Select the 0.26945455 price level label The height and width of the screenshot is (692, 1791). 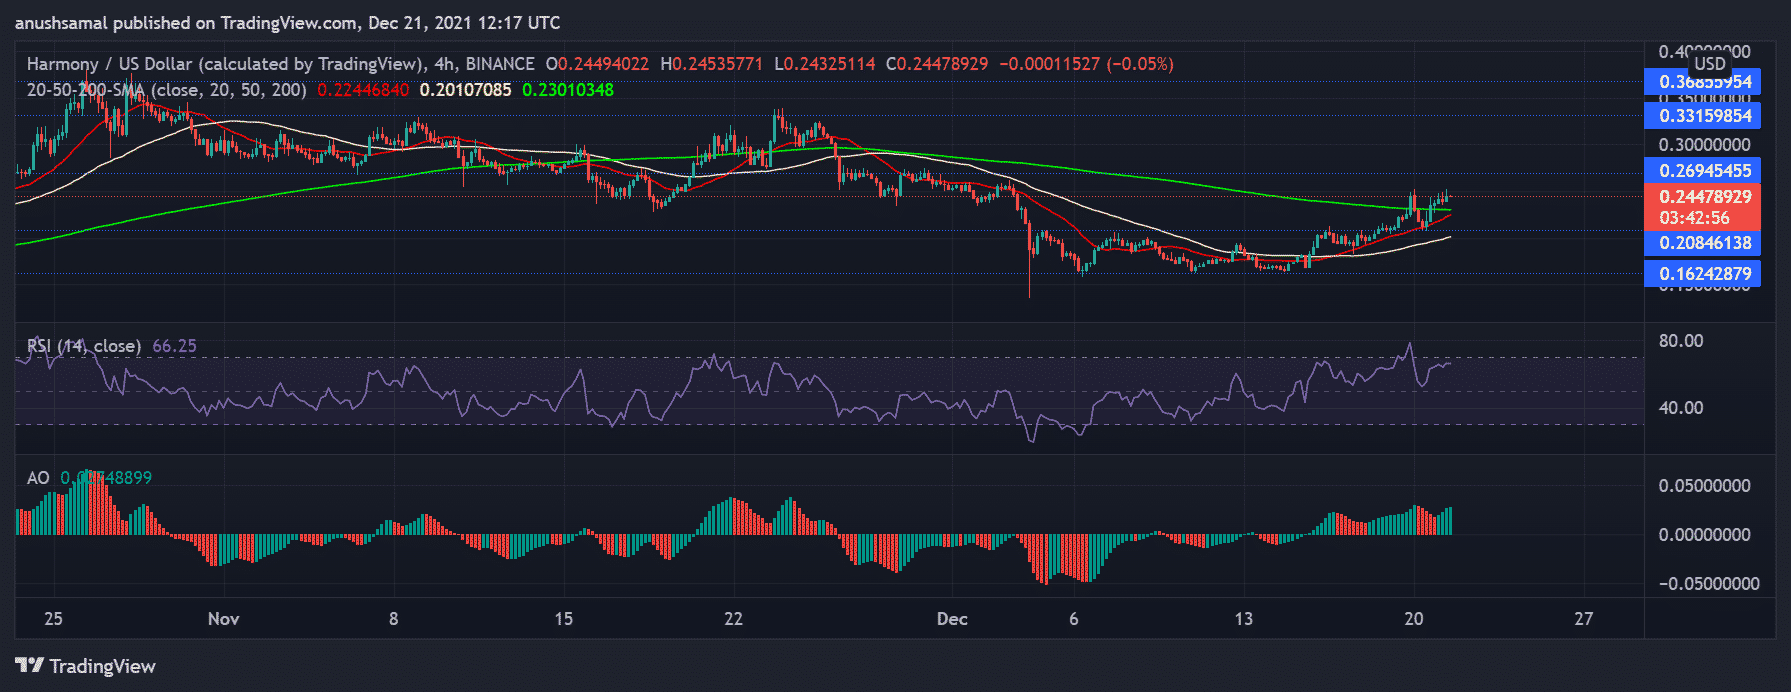coord(1704,171)
